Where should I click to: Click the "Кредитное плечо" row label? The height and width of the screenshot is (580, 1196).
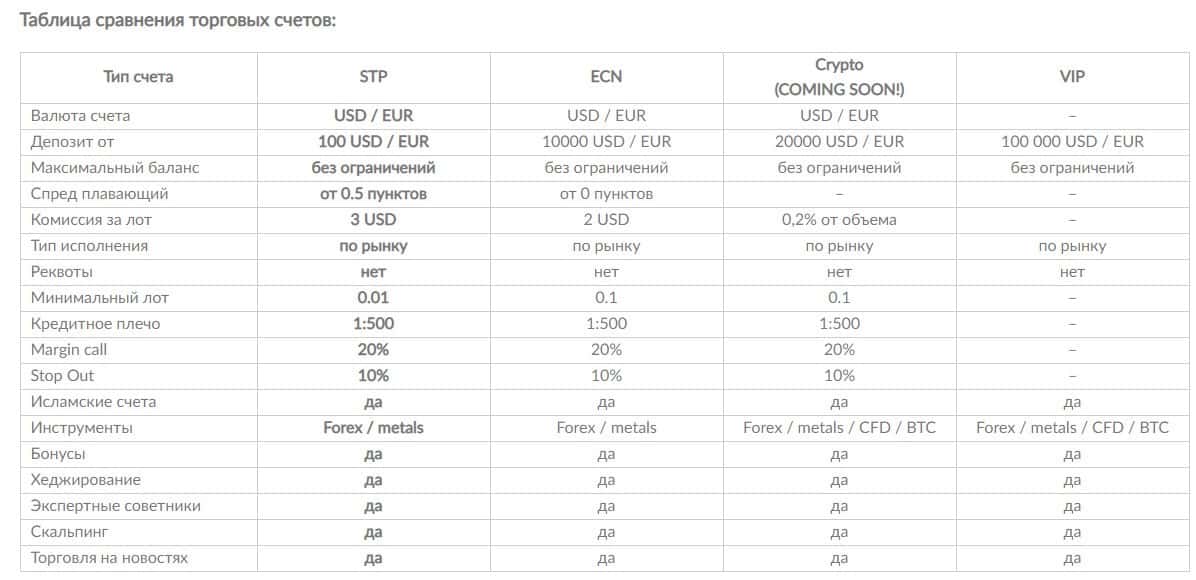95,324
